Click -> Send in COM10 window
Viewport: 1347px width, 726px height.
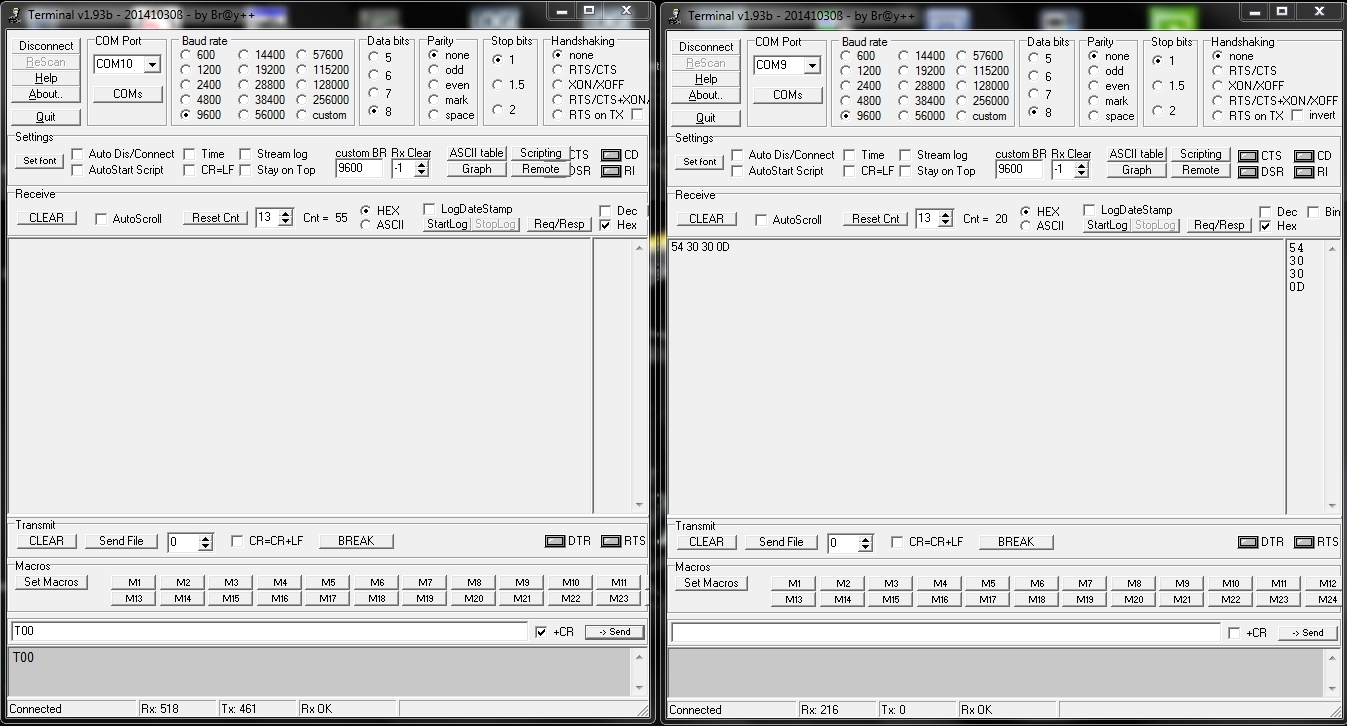pyautogui.click(x=615, y=632)
